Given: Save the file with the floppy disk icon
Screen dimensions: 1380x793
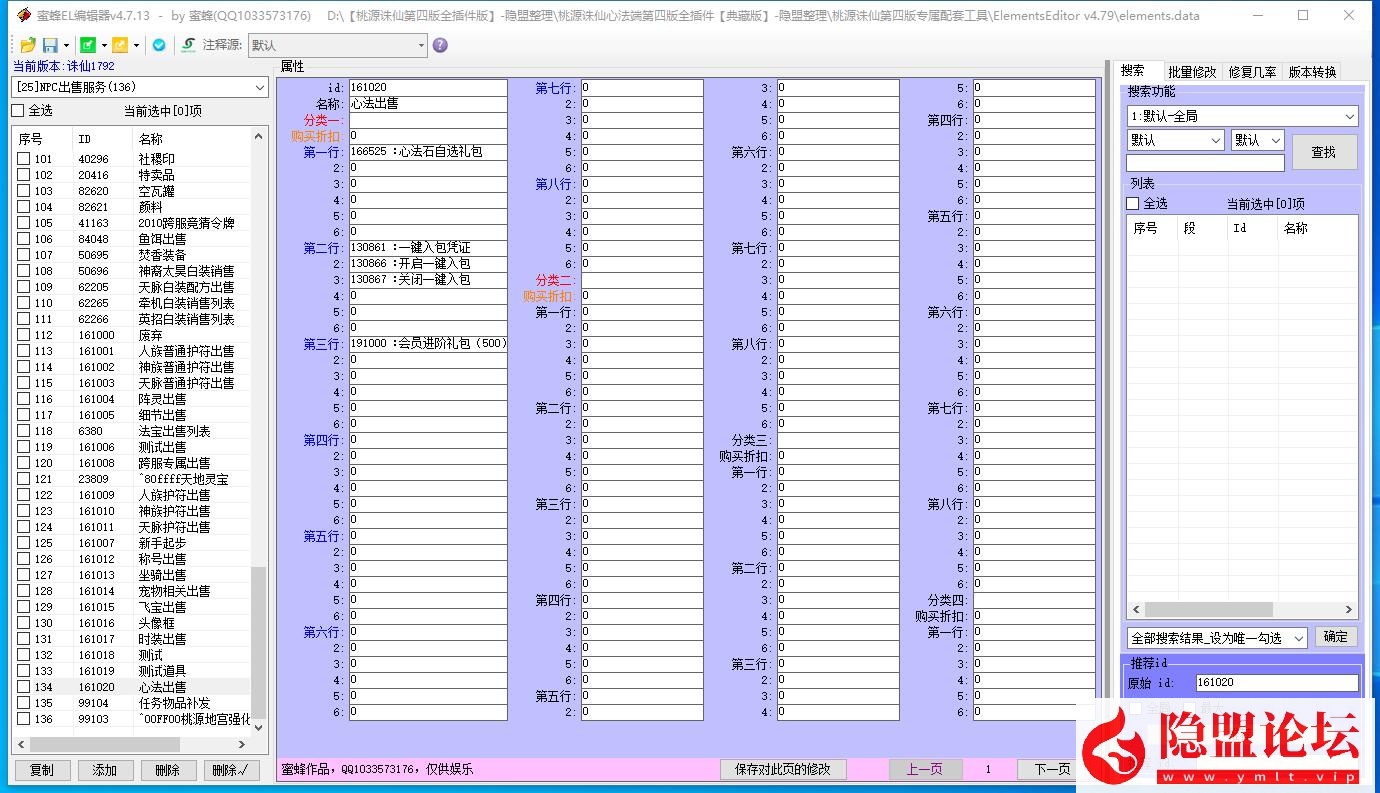Looking at the screenshot, I should pos(50,45).
